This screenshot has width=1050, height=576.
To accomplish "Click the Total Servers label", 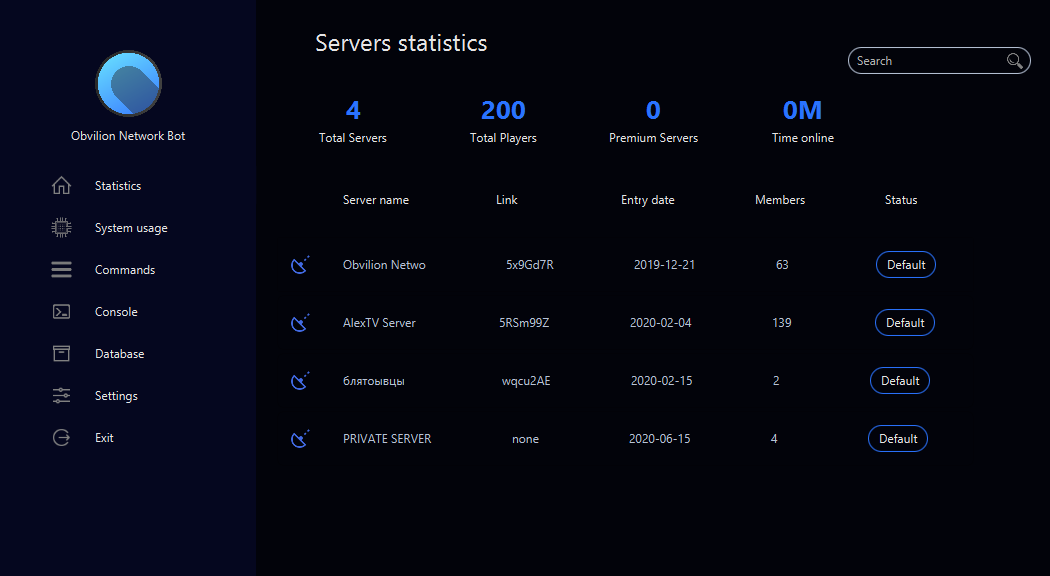I will (x=353, y=138).
